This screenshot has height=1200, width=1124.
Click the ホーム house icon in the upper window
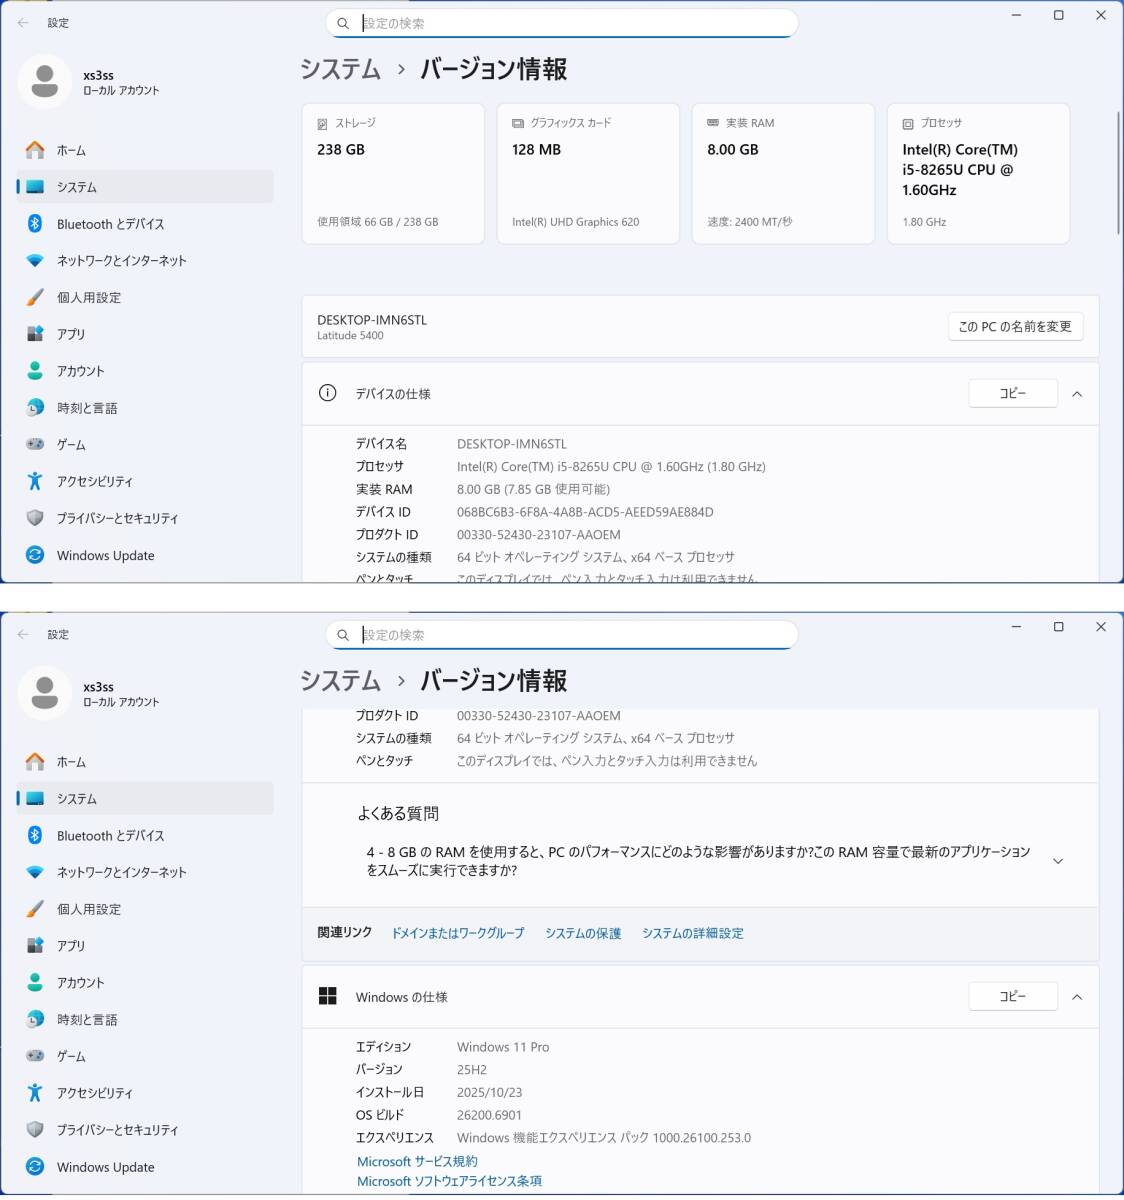point(35,150)
